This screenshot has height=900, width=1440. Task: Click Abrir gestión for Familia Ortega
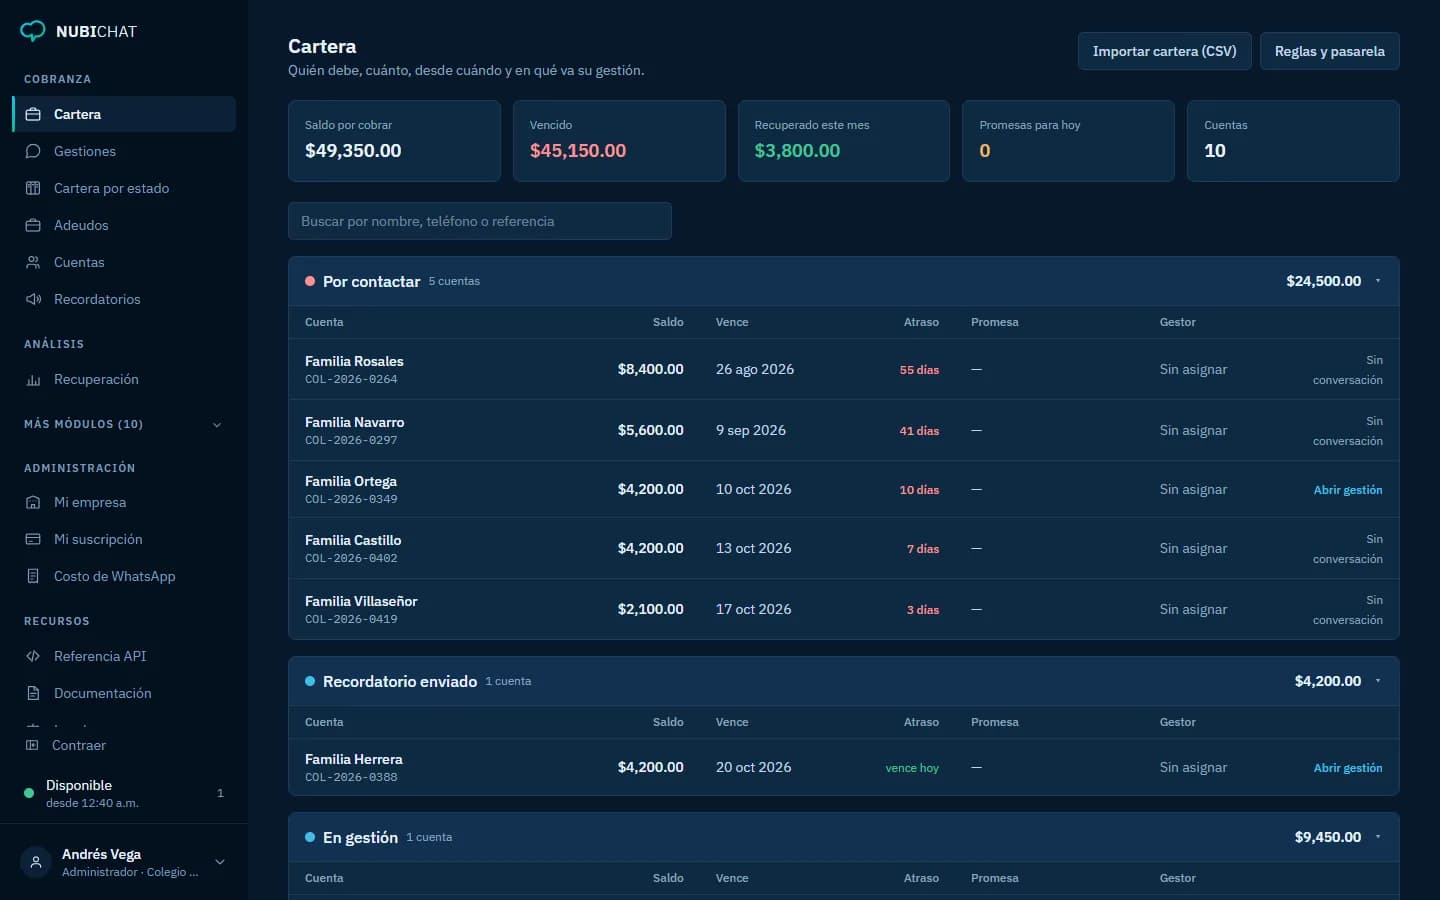point(1347,490)
